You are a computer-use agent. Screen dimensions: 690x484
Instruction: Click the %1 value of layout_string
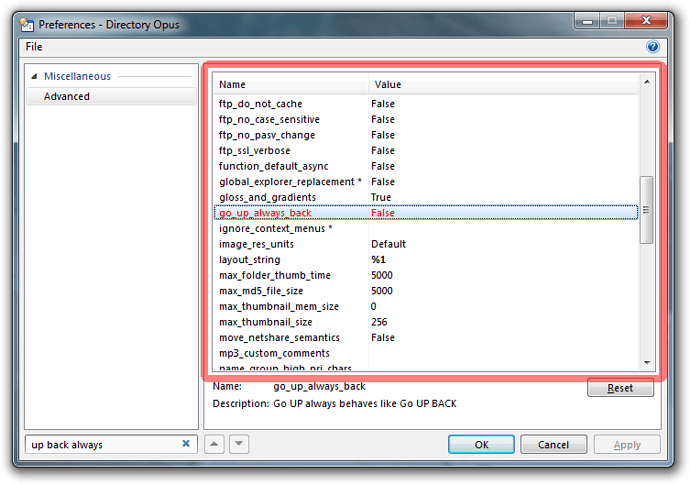coord(378,260)
